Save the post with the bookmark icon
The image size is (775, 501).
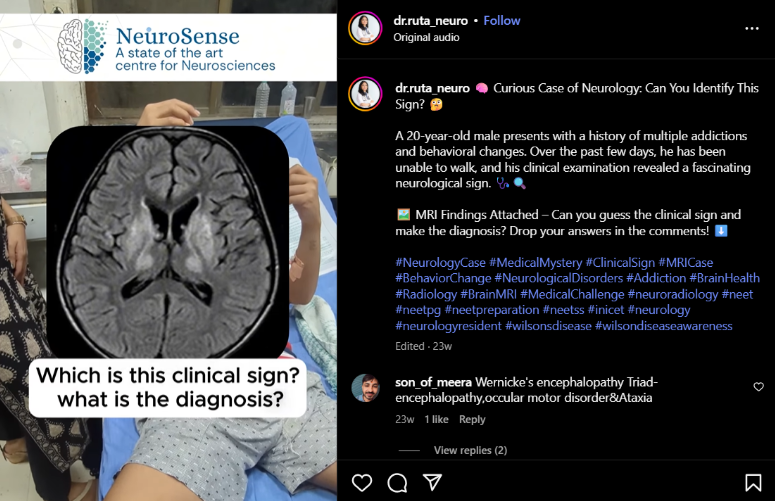click(x=753, y=483)
